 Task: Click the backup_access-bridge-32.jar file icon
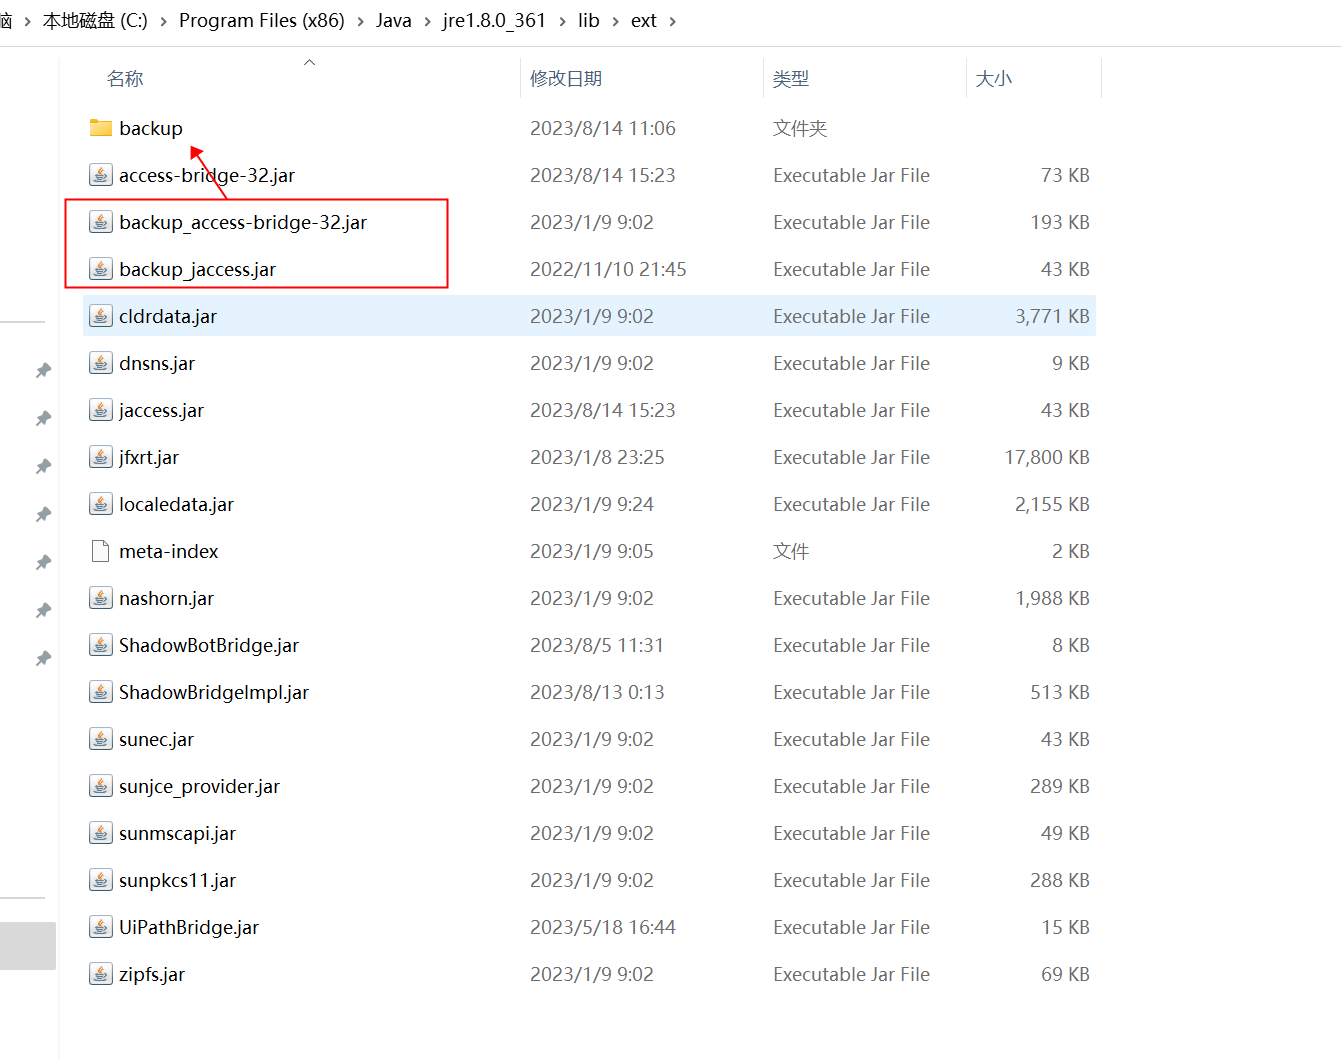100,222
